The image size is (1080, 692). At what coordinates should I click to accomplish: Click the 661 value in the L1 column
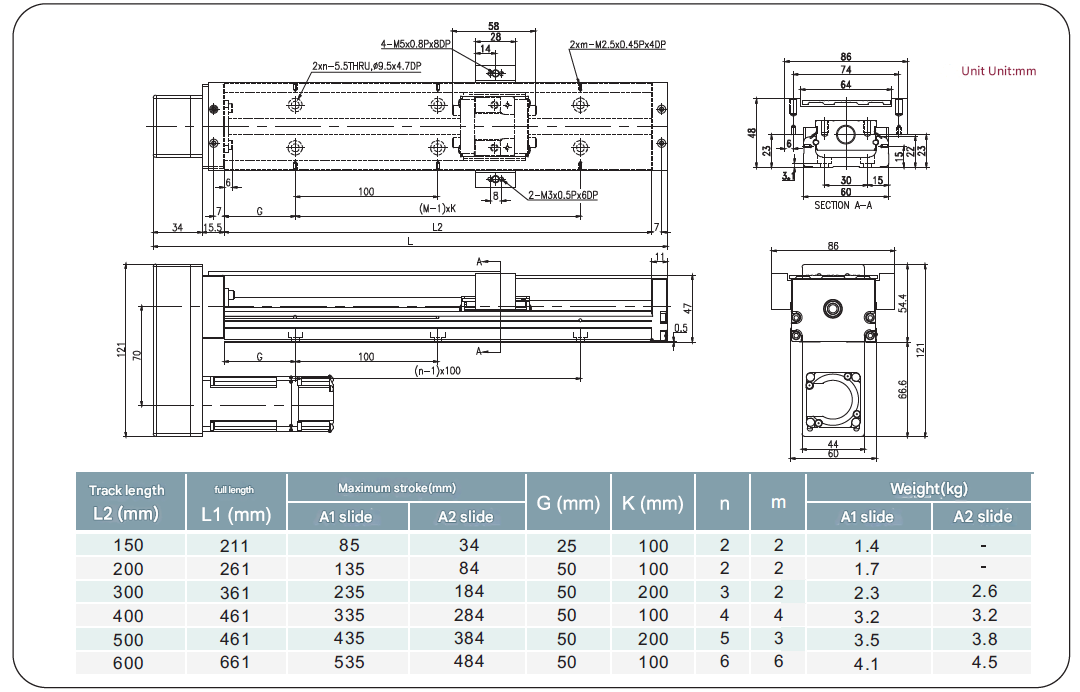(234, 662)
